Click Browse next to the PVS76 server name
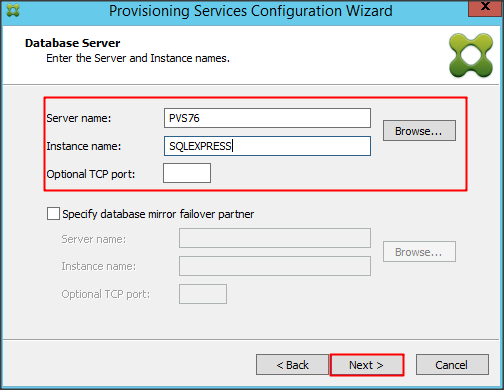Screen dimensions: 504x390 click(x=419, y=131)
